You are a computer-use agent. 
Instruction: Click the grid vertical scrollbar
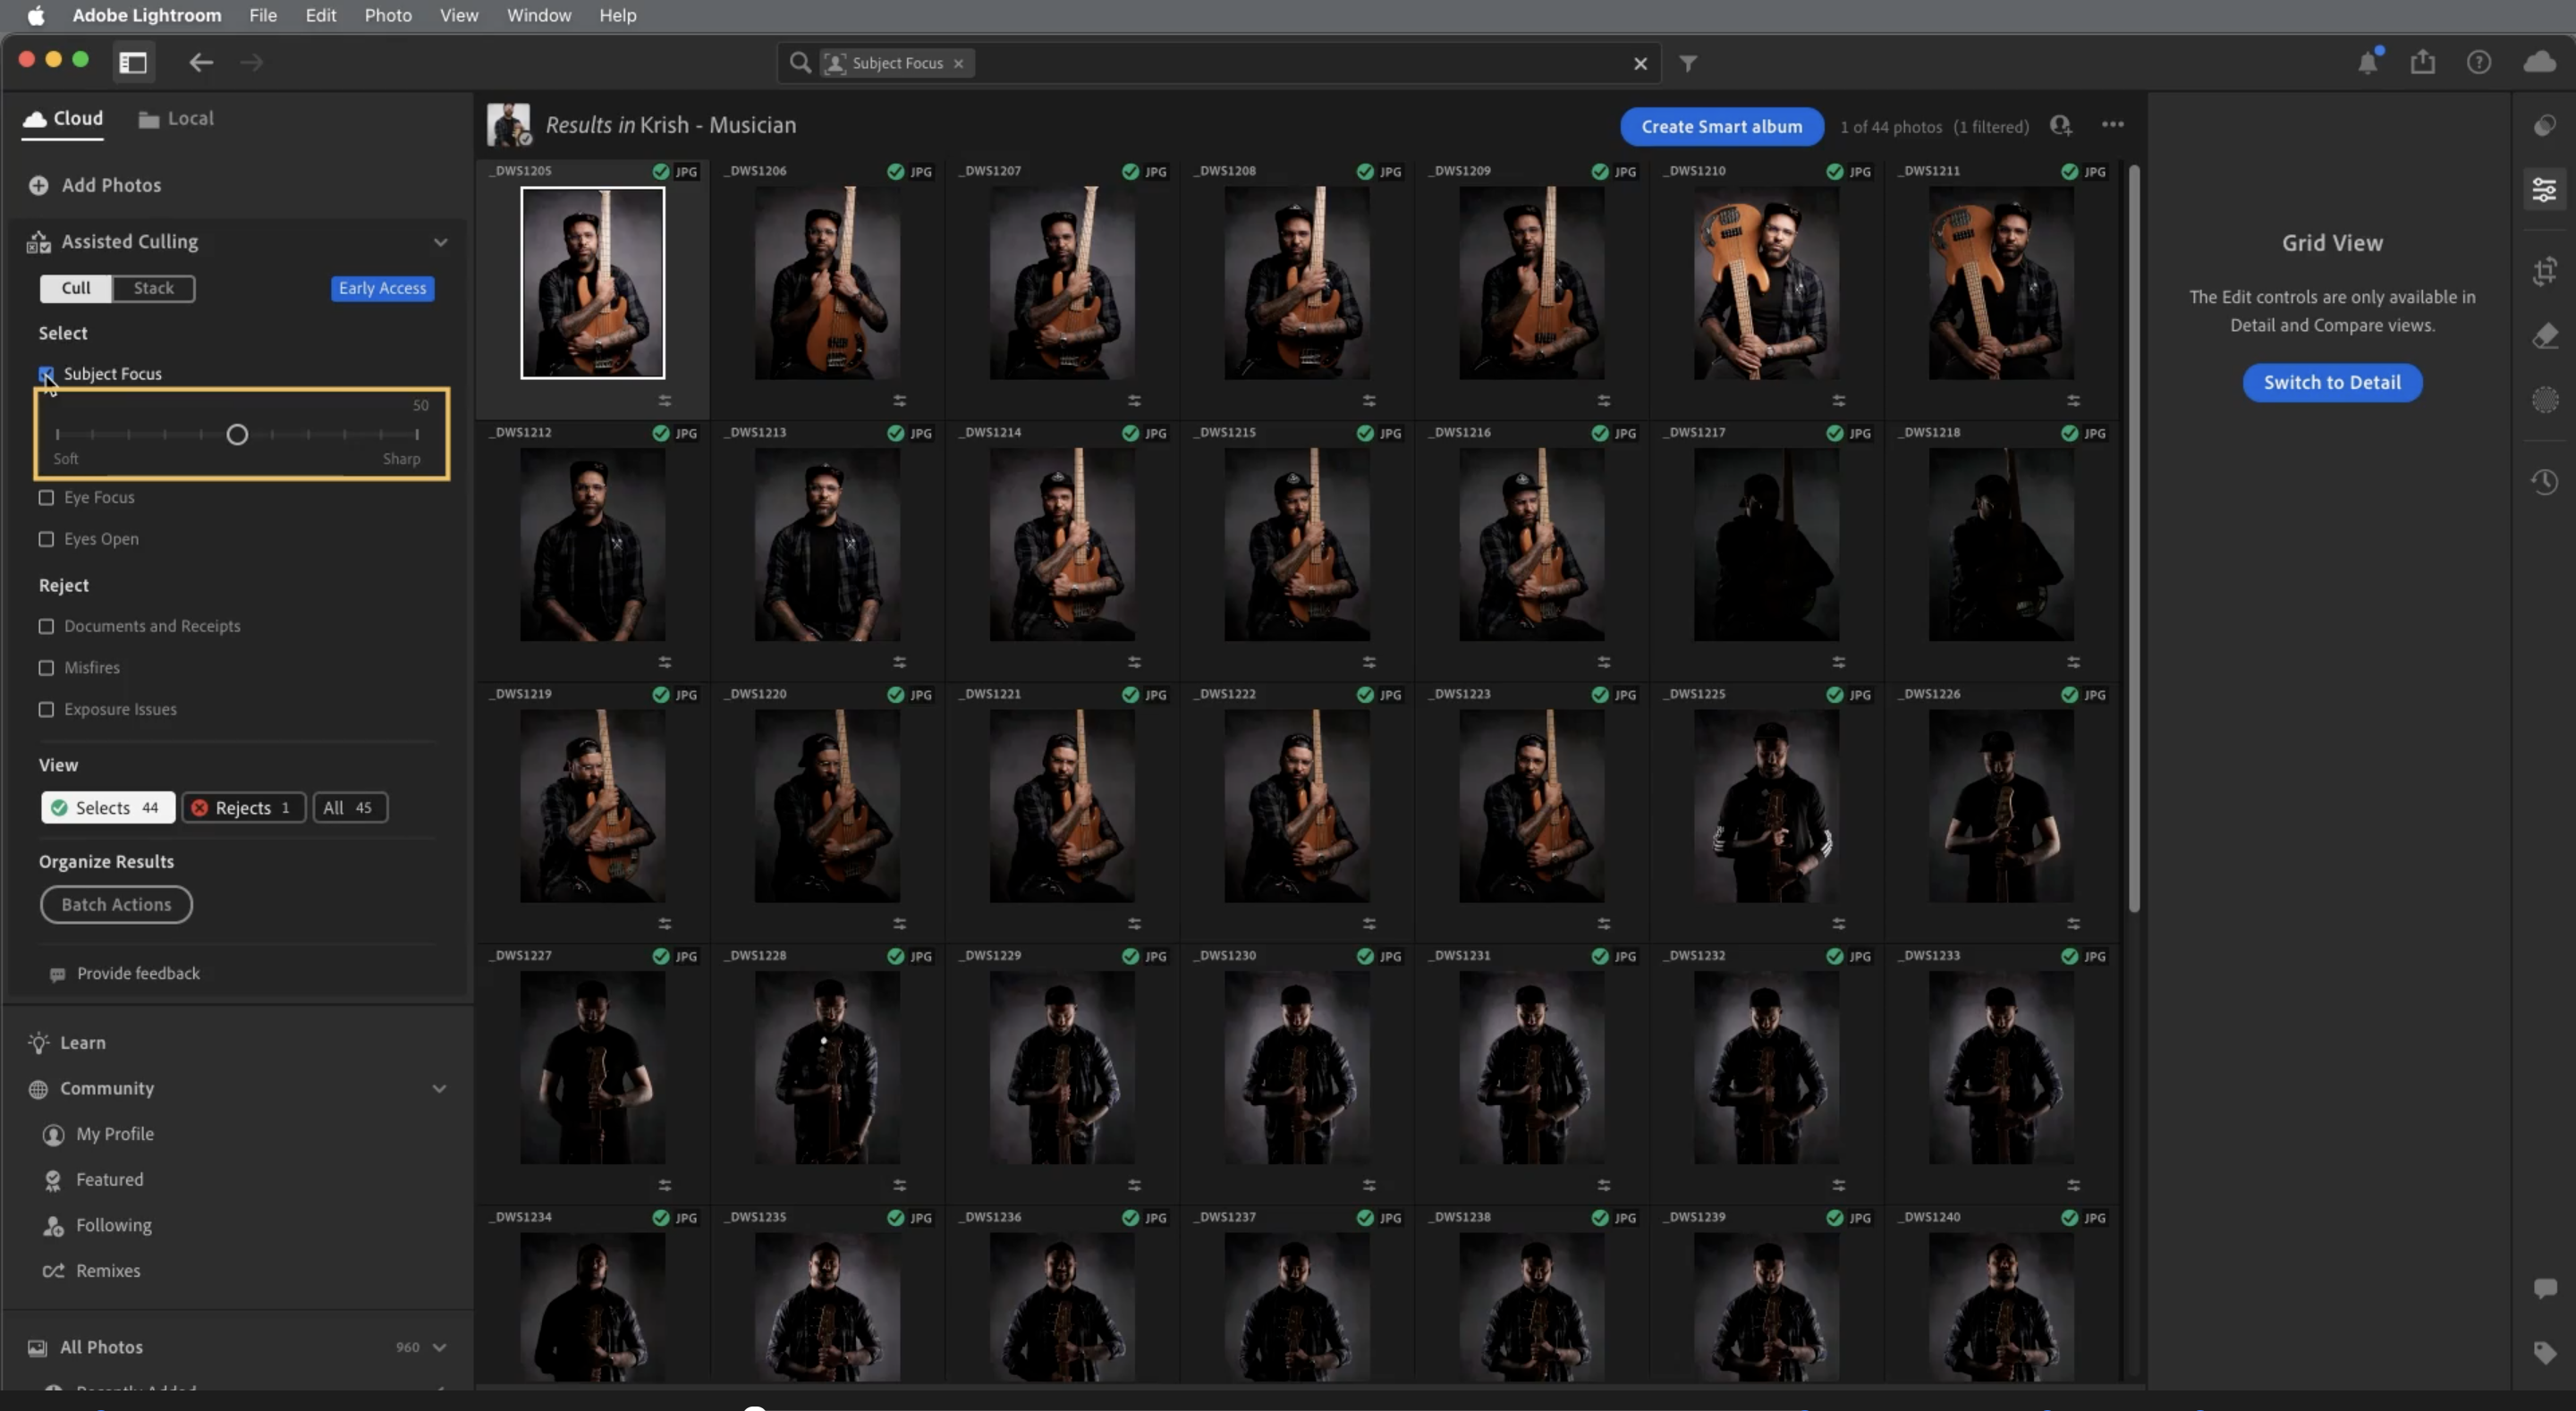pos(2134,540)
